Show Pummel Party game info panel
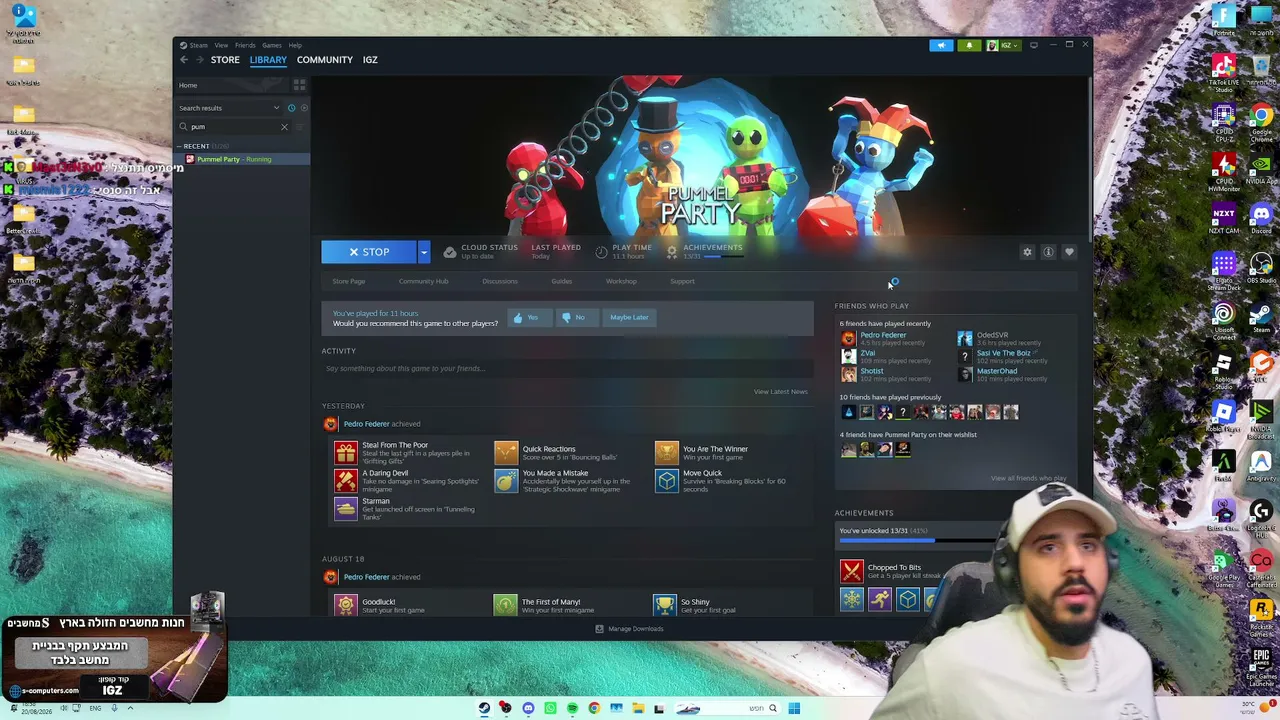The image size is (1280, 720). click(1048, 252)
